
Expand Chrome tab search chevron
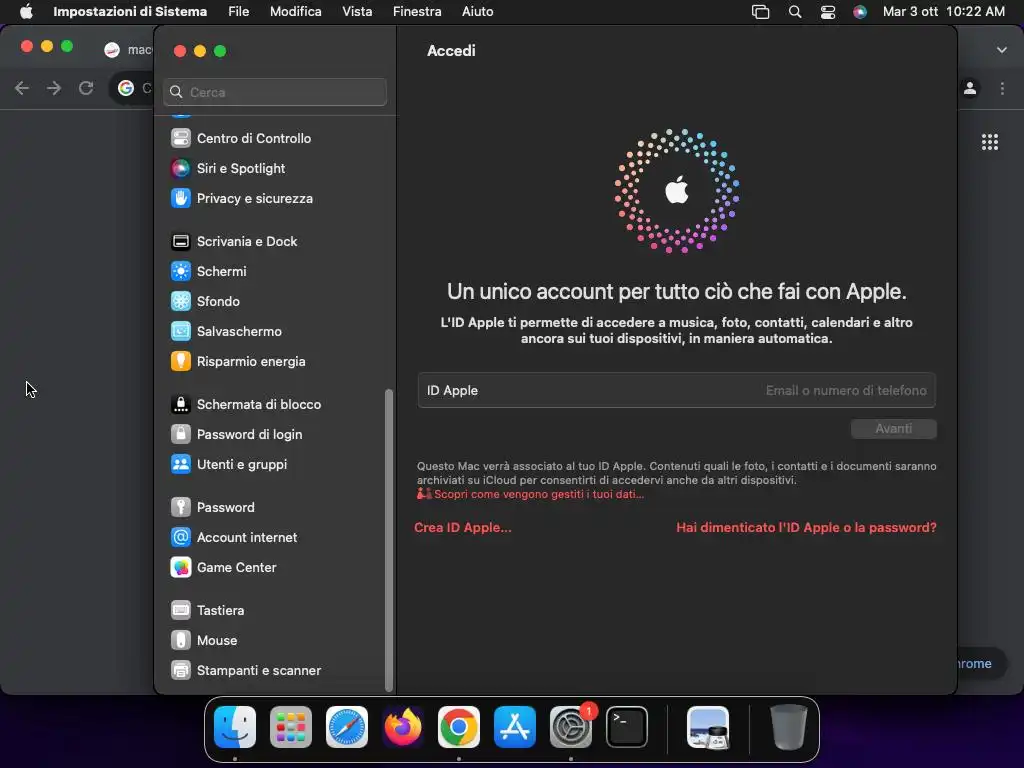[1002, 50]
